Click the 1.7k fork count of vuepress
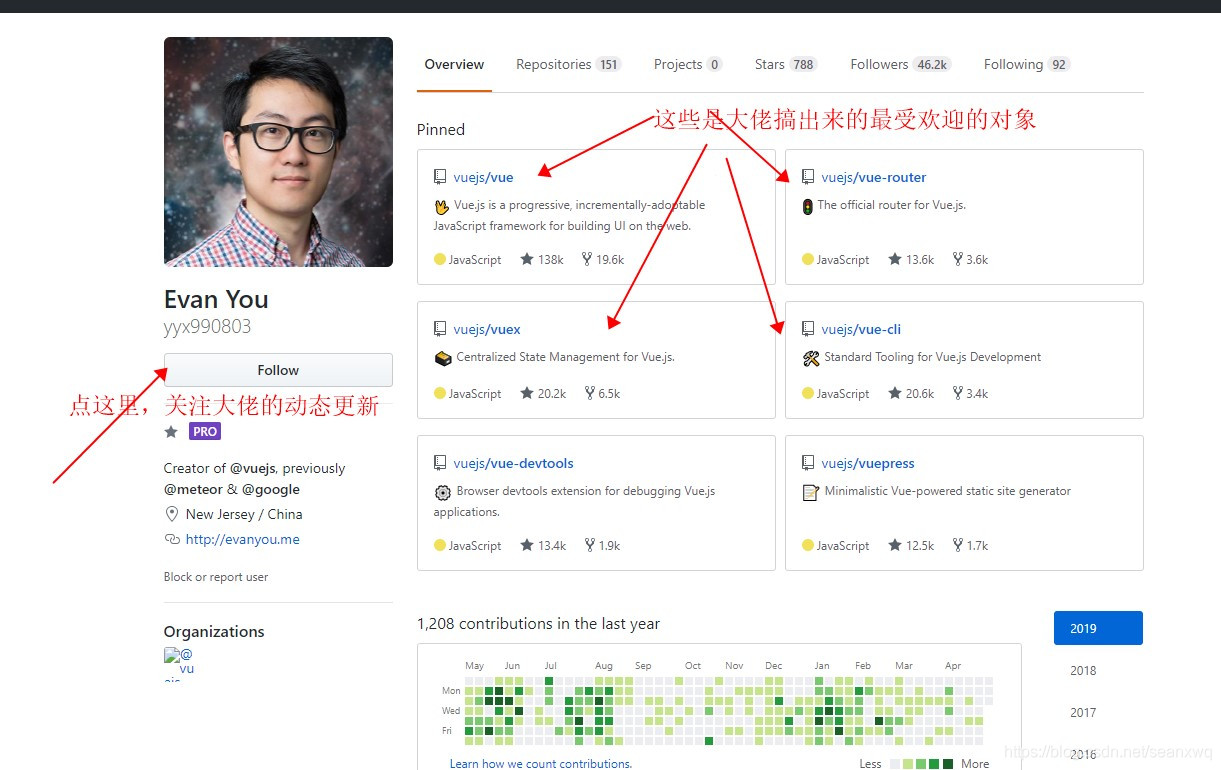Viewport: 1221px width, 770px height. pos(970,545)
